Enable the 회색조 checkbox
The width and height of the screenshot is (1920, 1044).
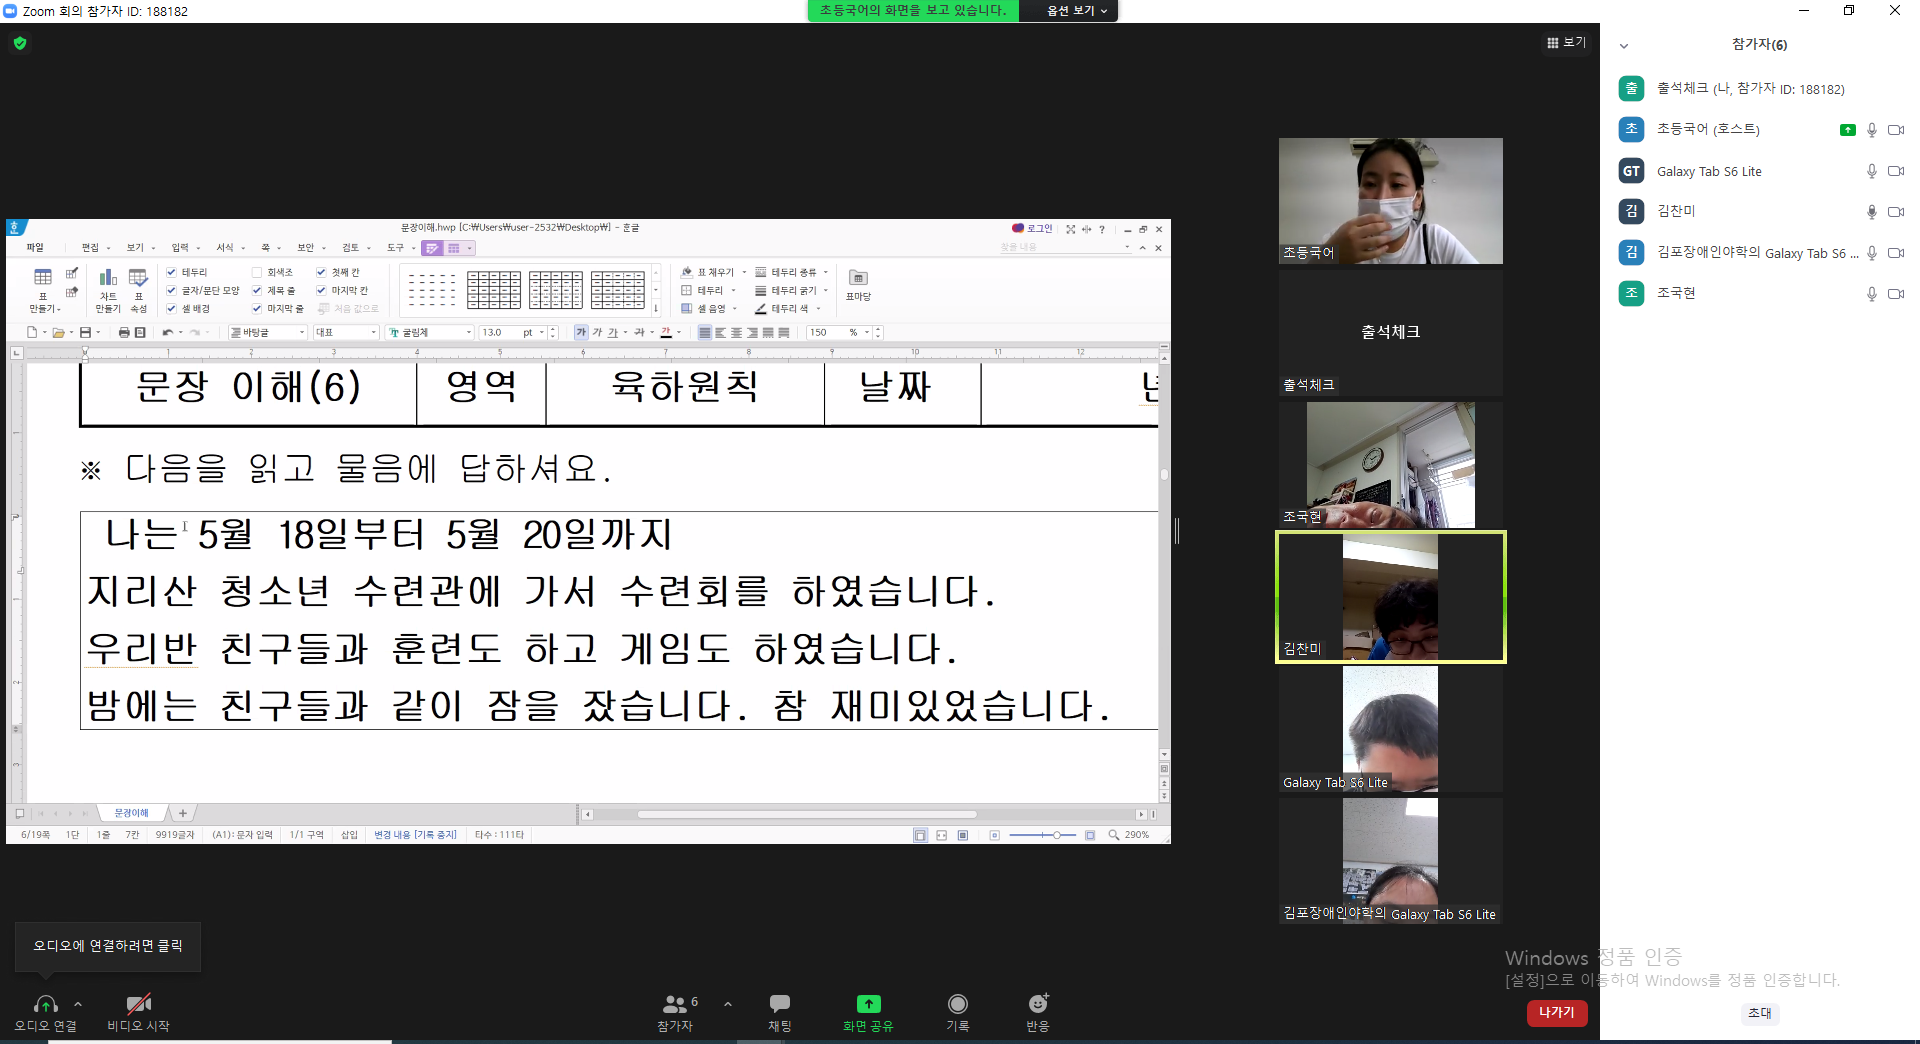point(257,272)
